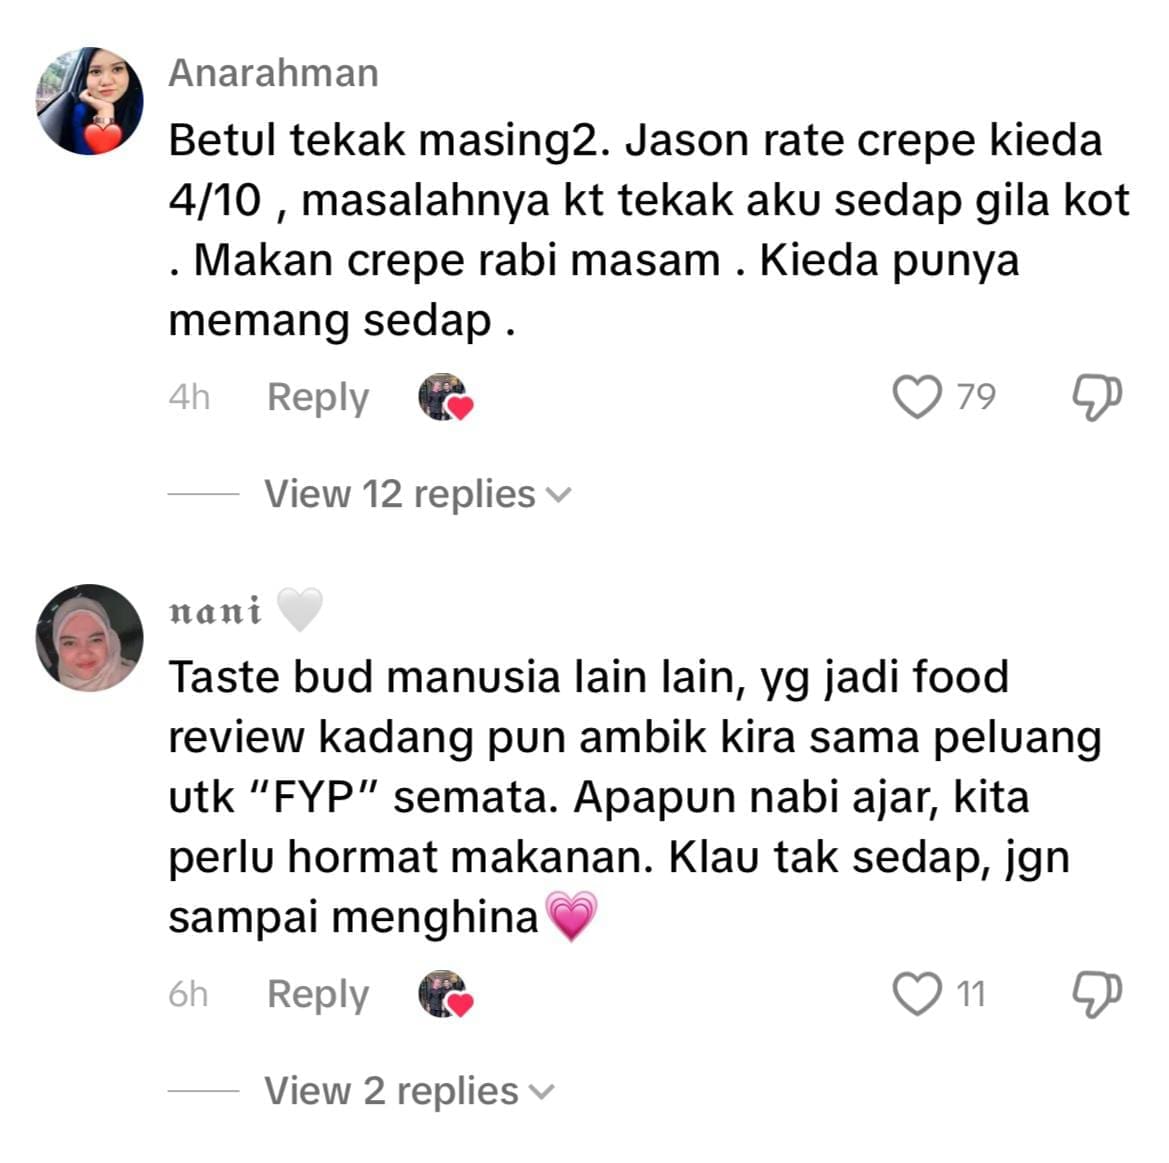Open nani's profile picture
Image resolution: width=1169 pixels, height=1163 pixels.
tap(89, 638)
